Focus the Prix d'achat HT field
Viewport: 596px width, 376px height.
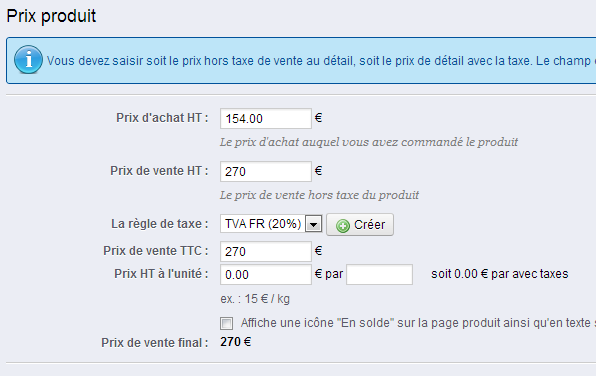click(266, 119)
